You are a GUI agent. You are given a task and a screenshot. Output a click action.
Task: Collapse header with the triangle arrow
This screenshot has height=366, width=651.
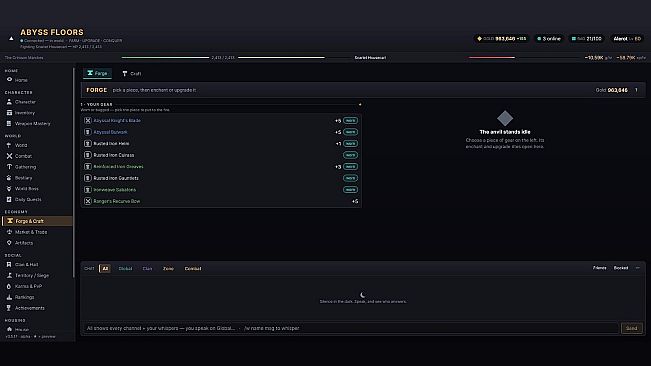11,39
